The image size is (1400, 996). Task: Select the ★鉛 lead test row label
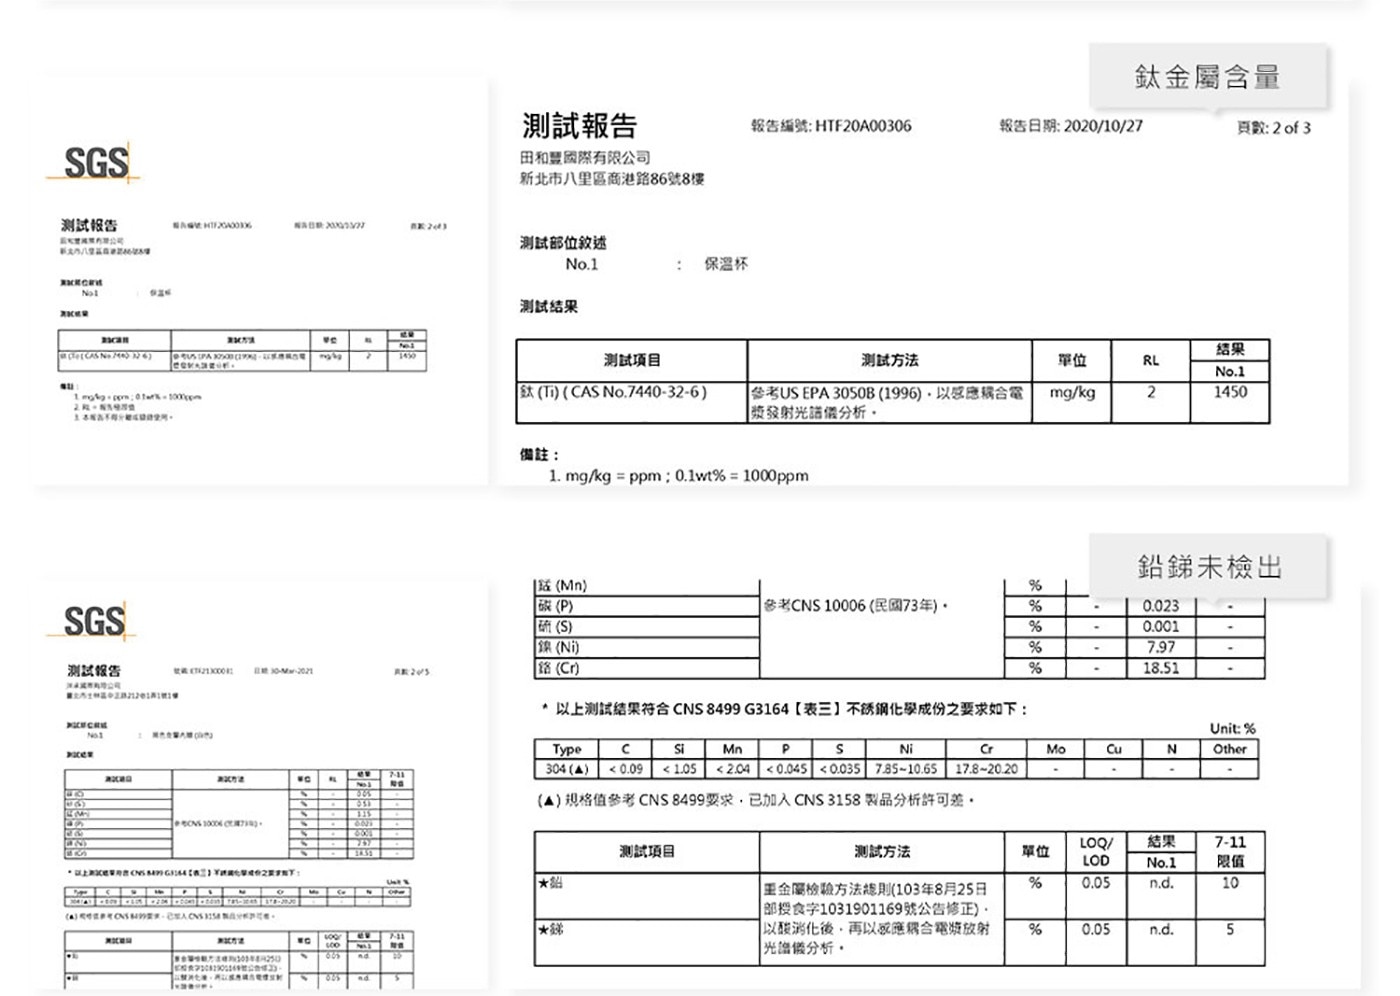click(551, 883)
